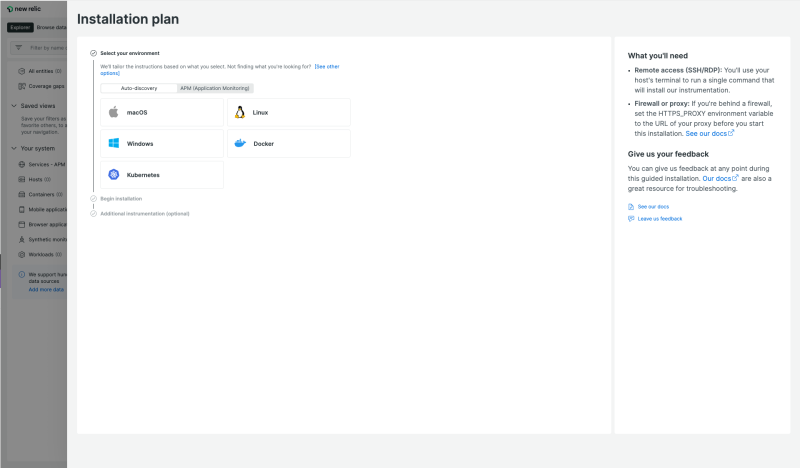Click the Workloads icon in sidebar
The height and width of the screenshot is (468, 800).
click(21, 254)
